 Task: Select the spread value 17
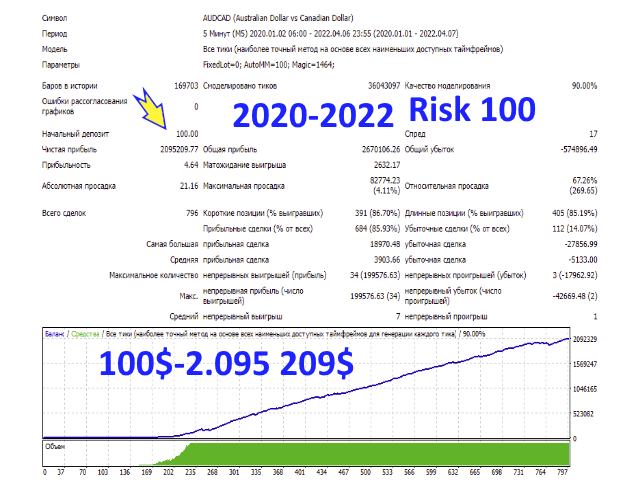coord(593,134)
